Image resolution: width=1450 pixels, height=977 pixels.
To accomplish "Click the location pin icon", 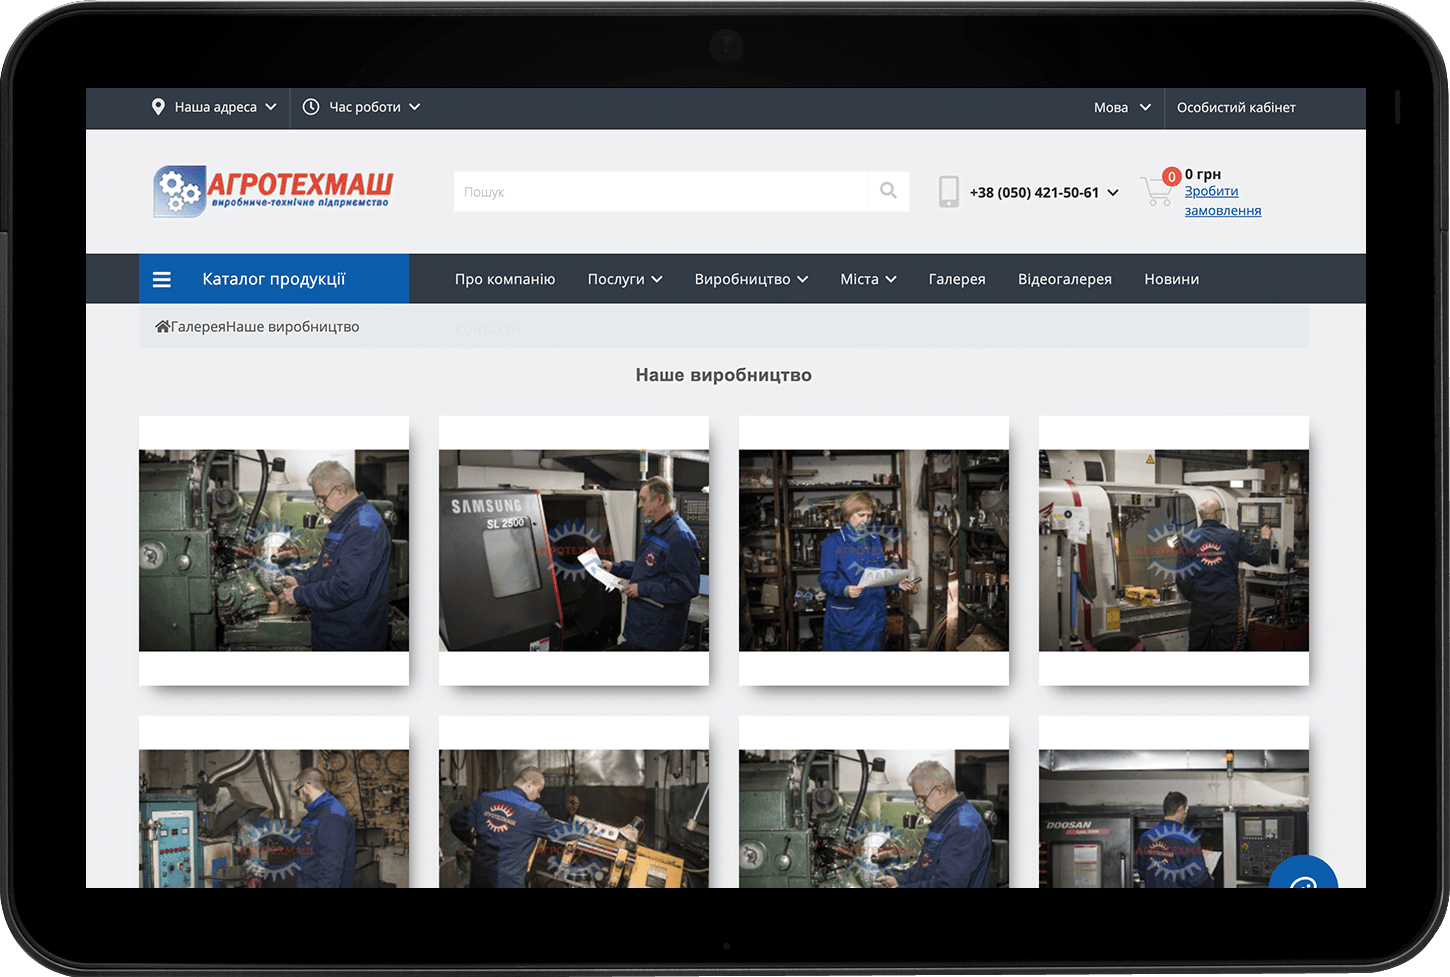I will [x=158, y=107].
